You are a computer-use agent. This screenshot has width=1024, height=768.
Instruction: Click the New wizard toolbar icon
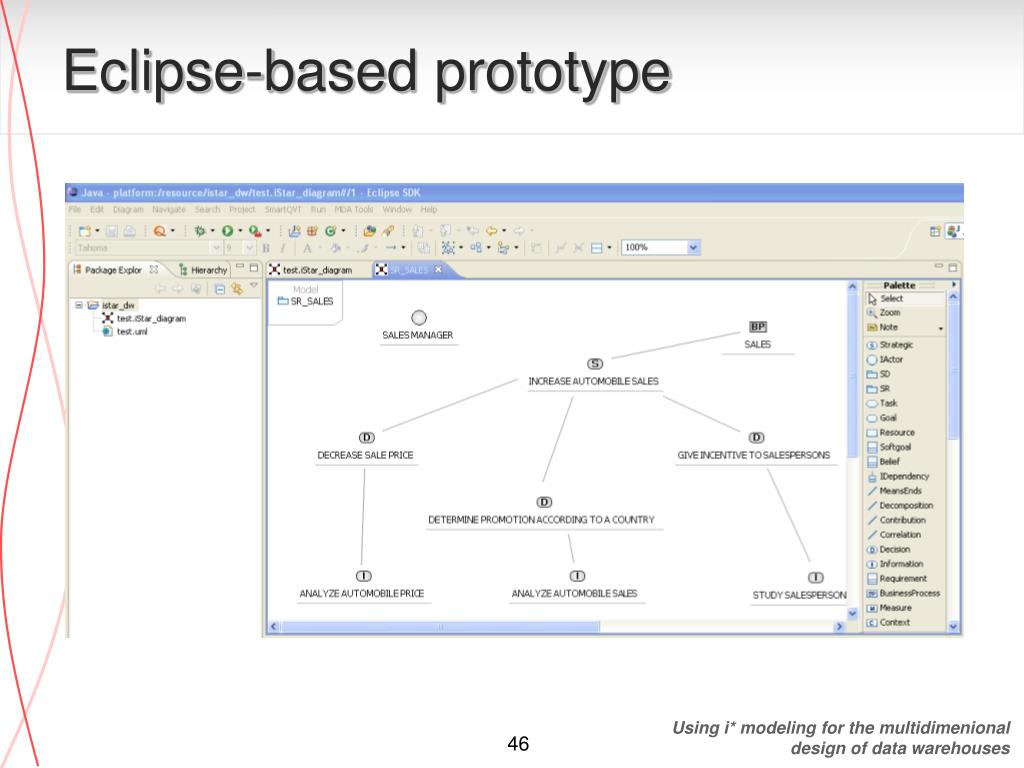pyautogui.click(x=85, y=231)
